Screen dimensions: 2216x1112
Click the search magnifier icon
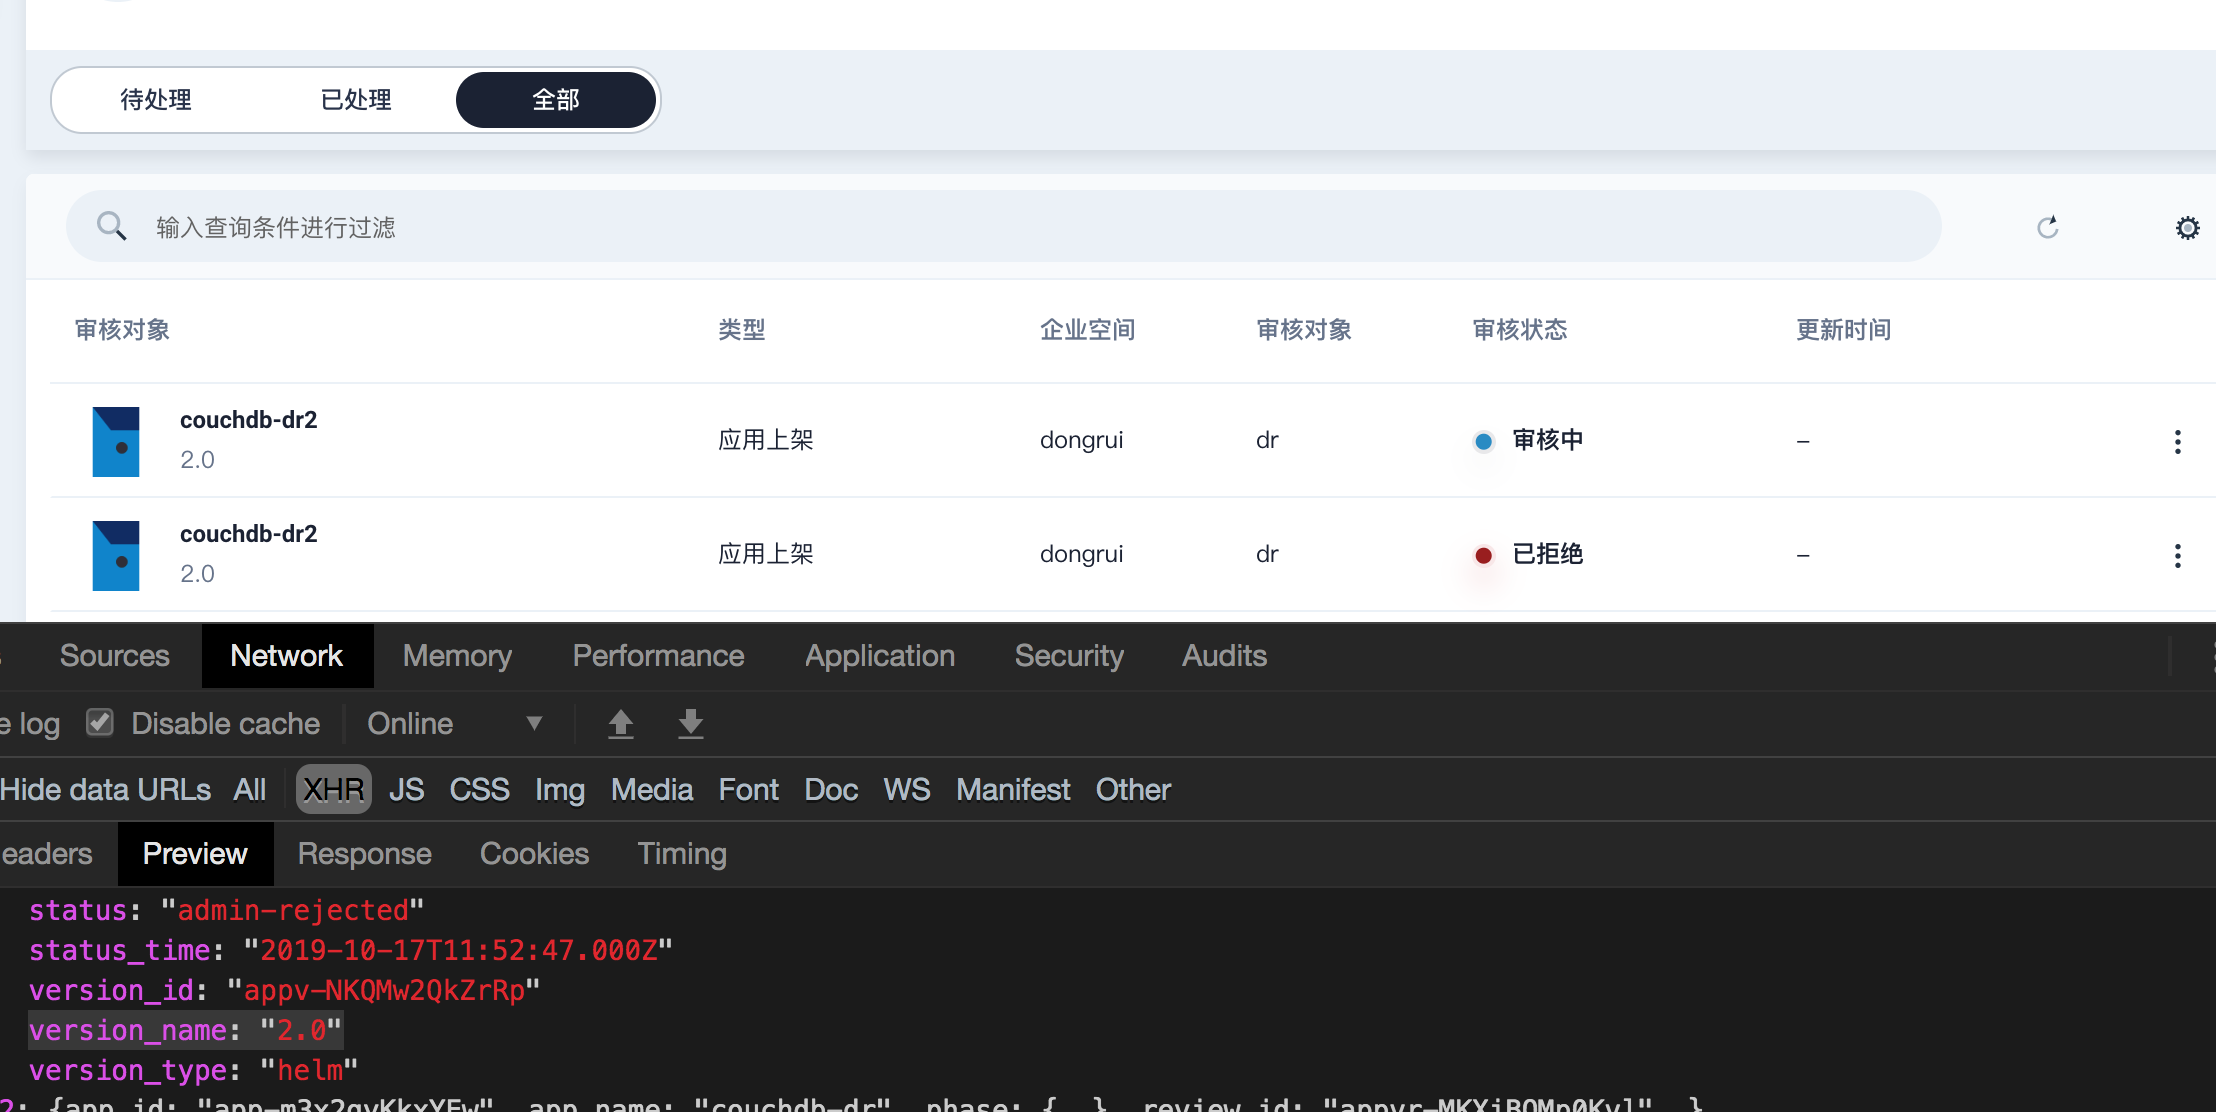[111, 226]
